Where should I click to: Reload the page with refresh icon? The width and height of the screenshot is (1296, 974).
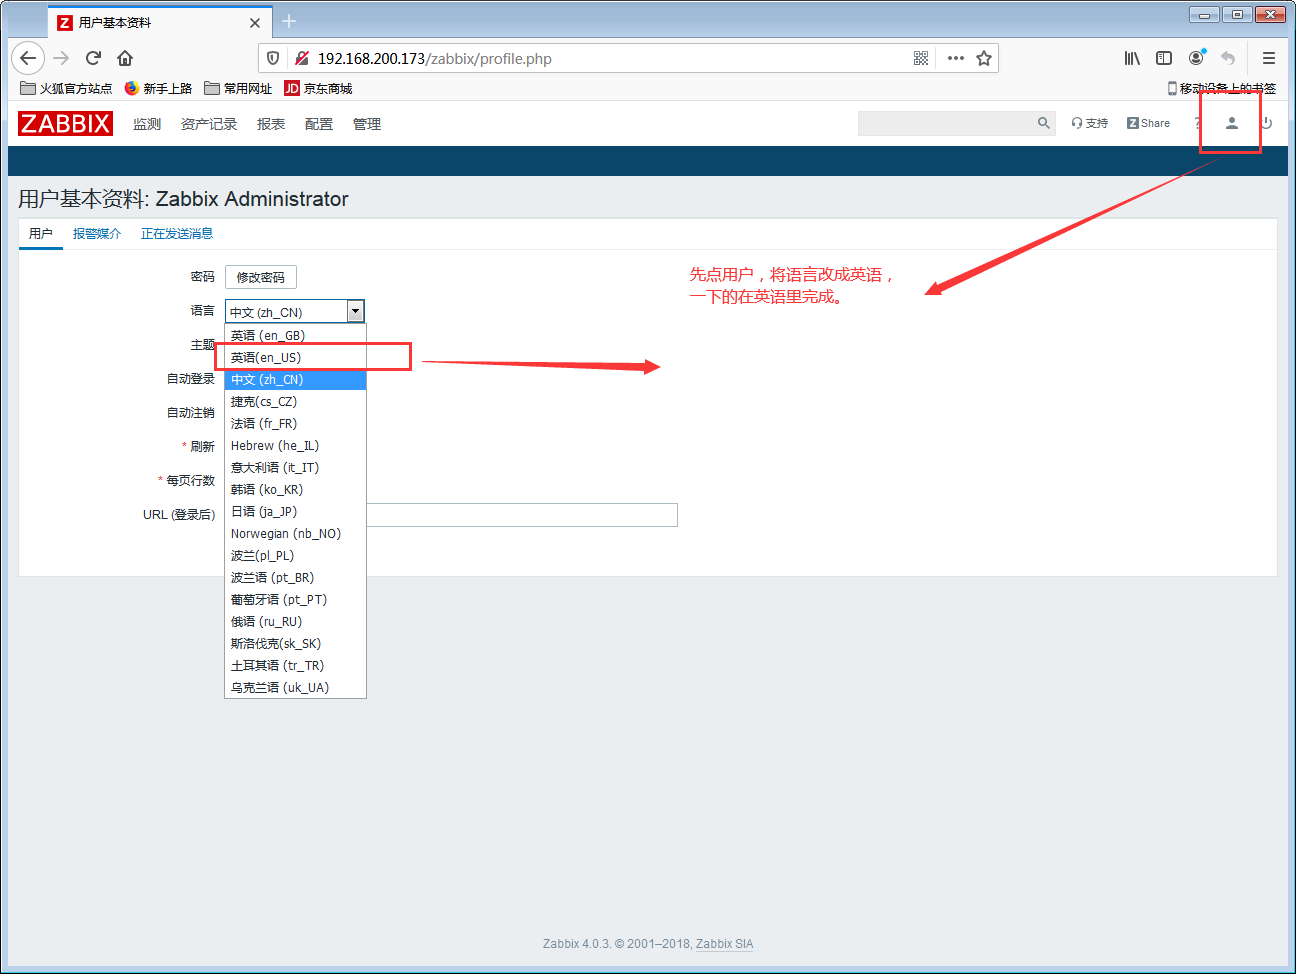click(x=93, y=58)
